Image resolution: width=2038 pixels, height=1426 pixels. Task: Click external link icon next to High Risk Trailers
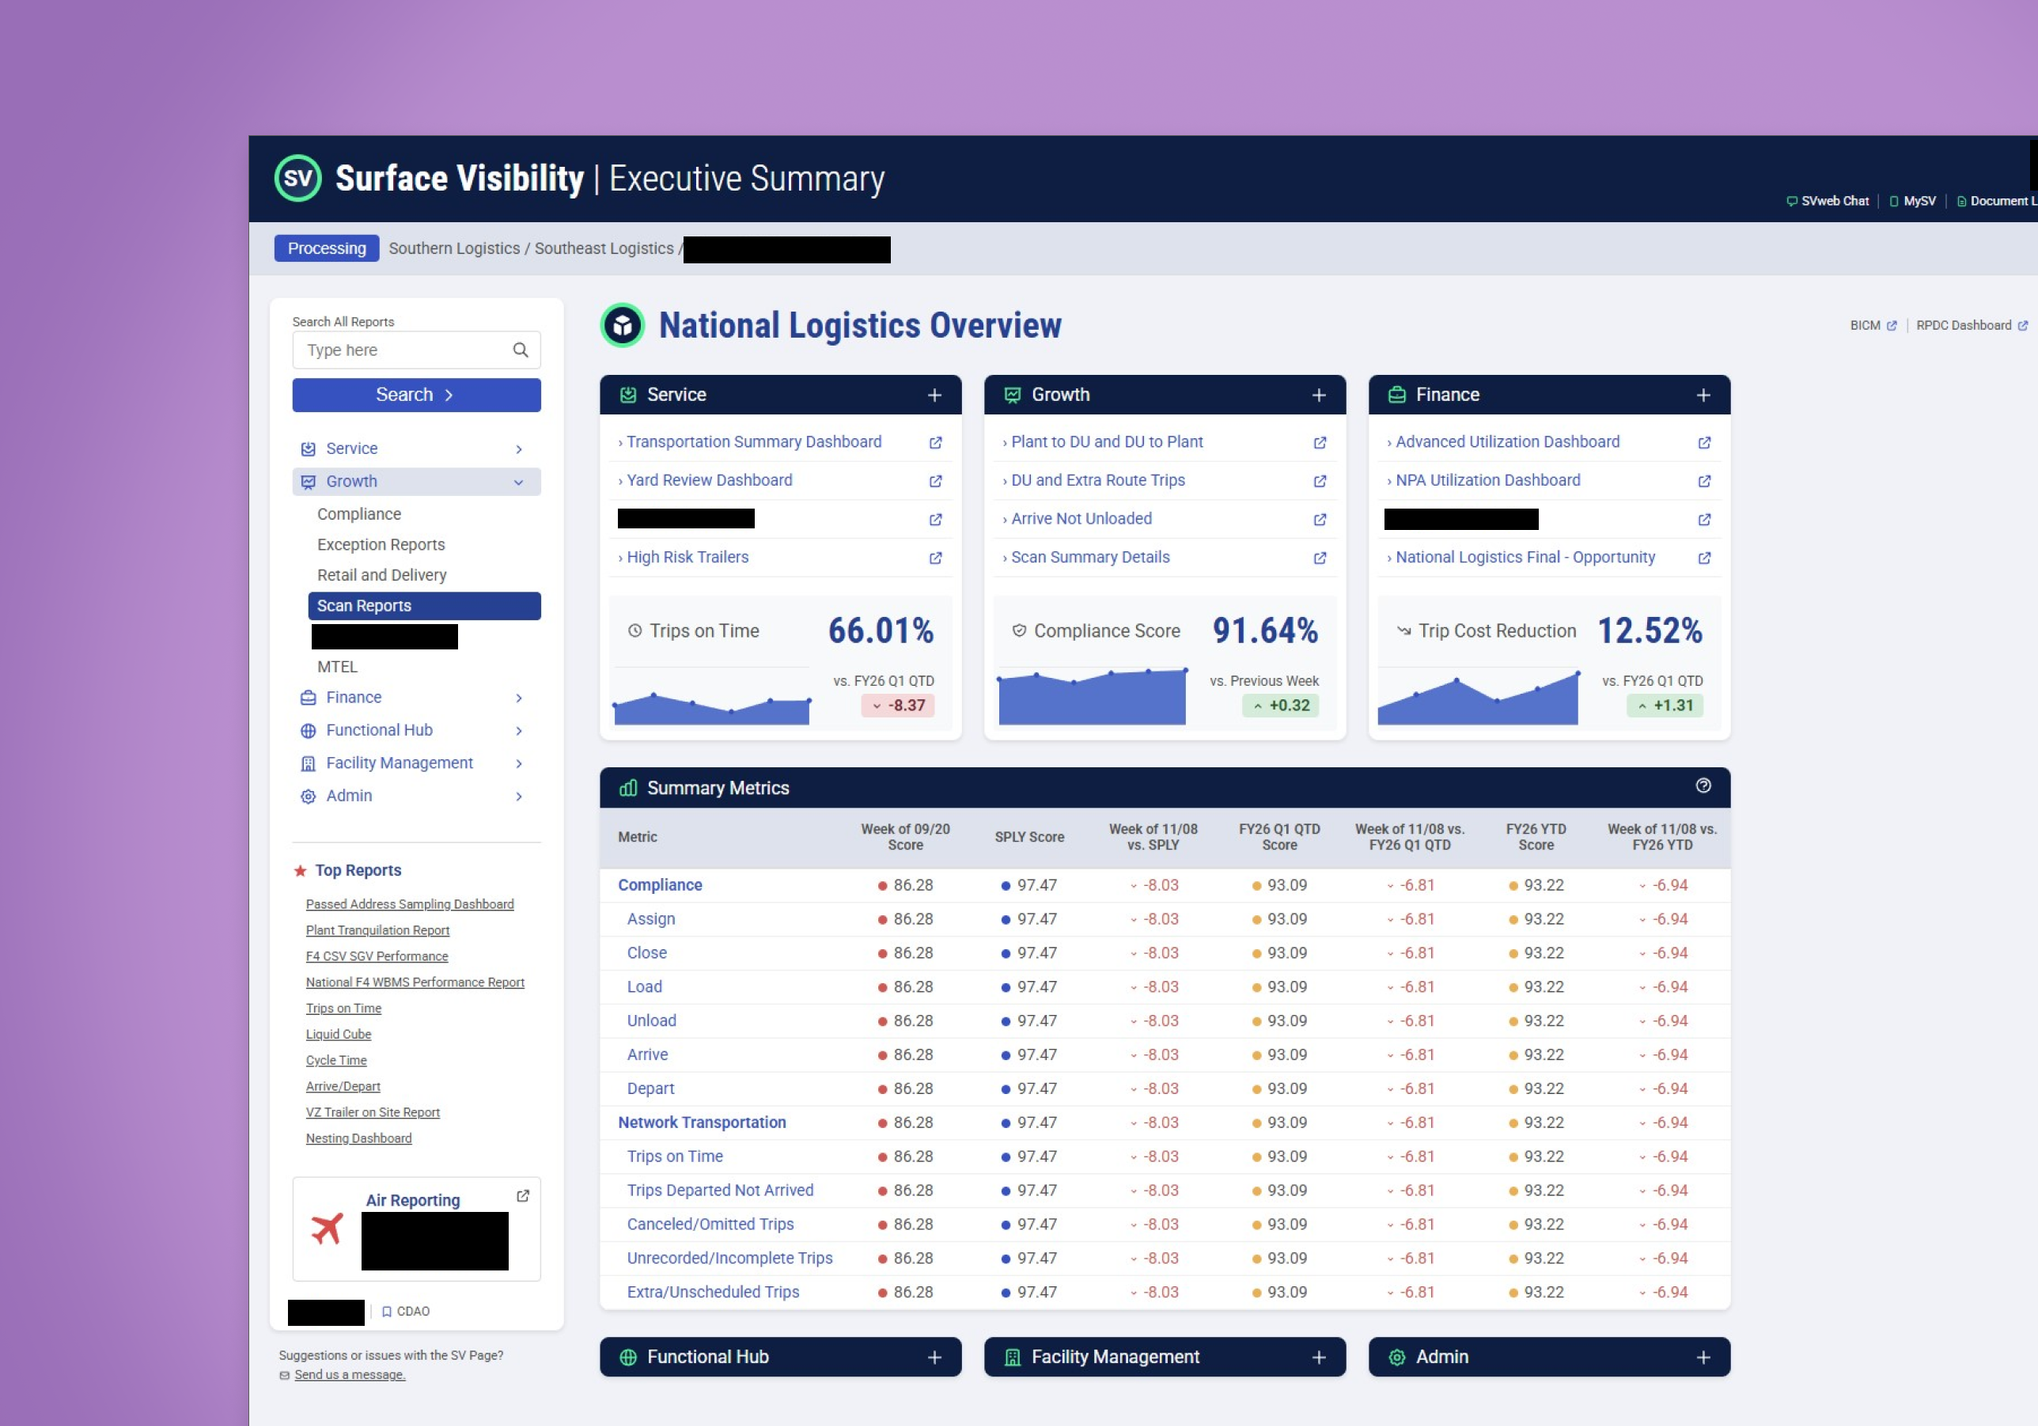click(935, 558)
